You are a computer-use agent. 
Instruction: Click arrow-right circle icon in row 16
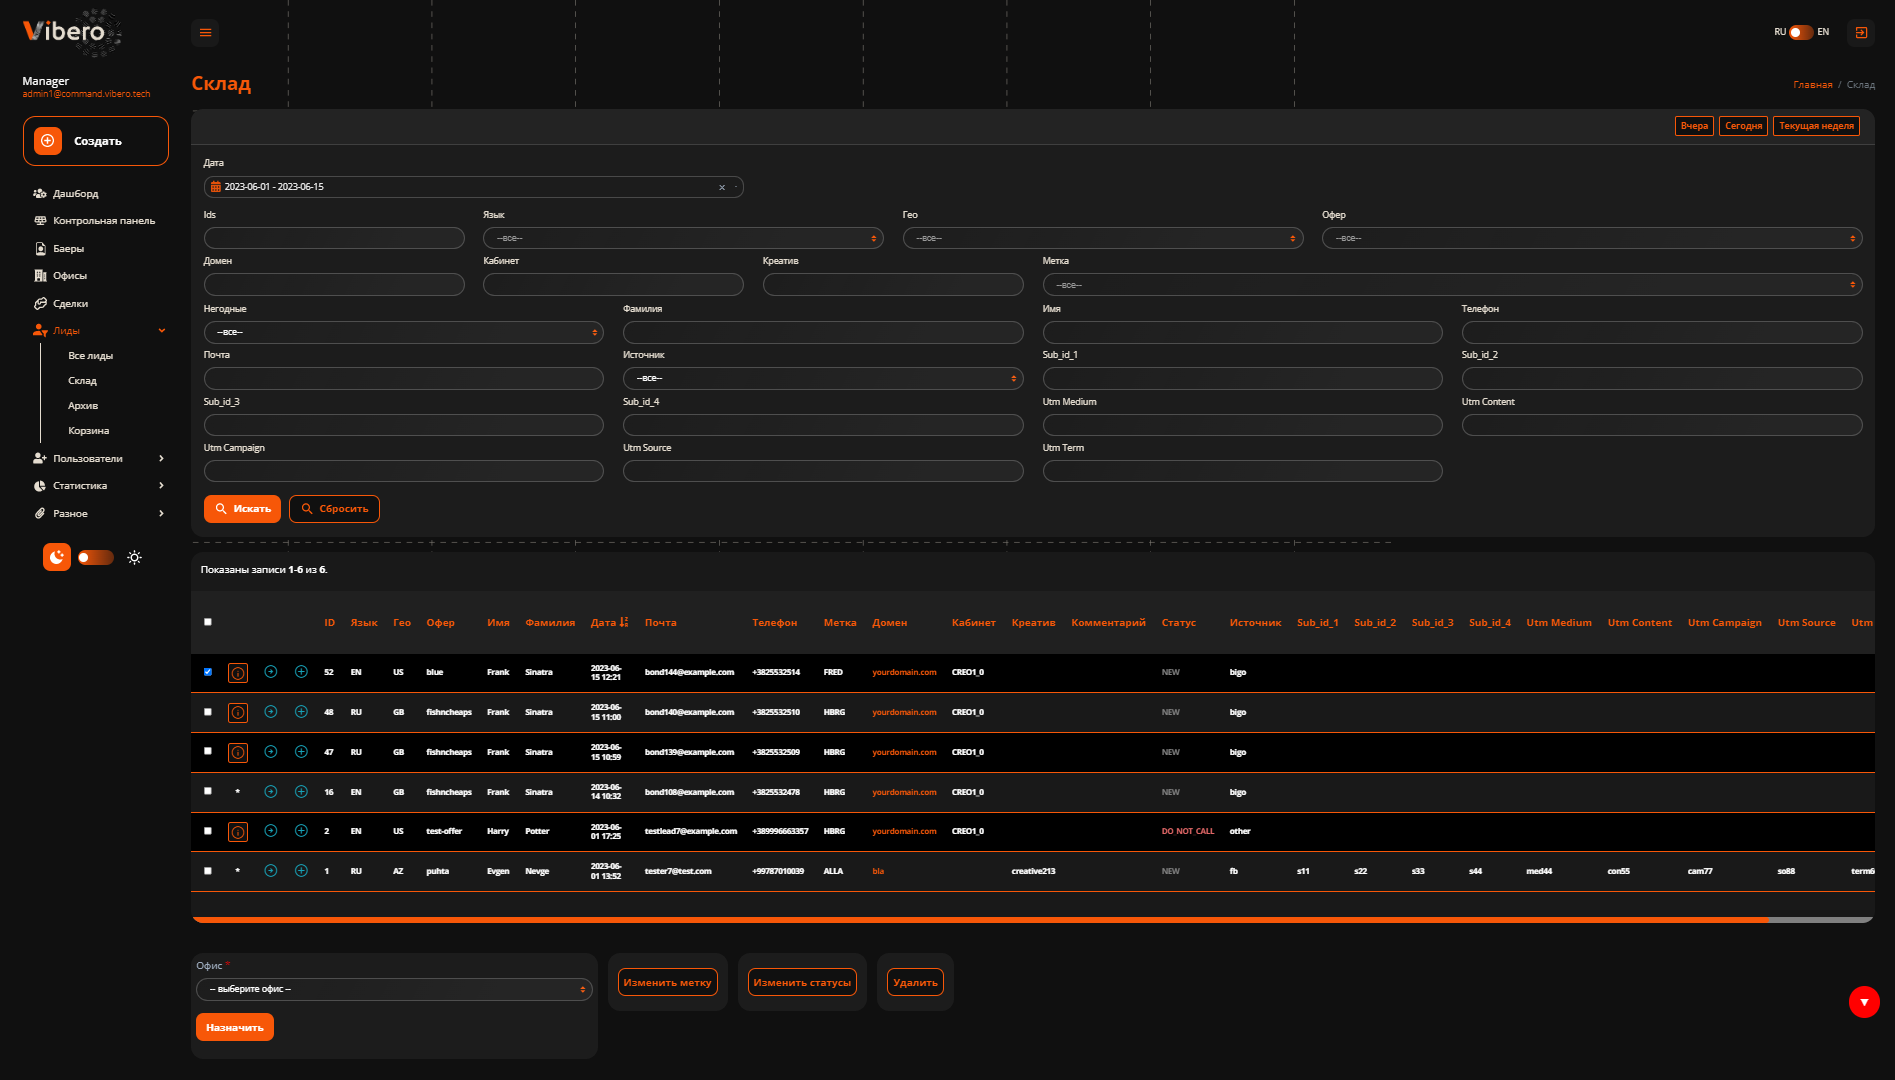(x=270, y=792)
